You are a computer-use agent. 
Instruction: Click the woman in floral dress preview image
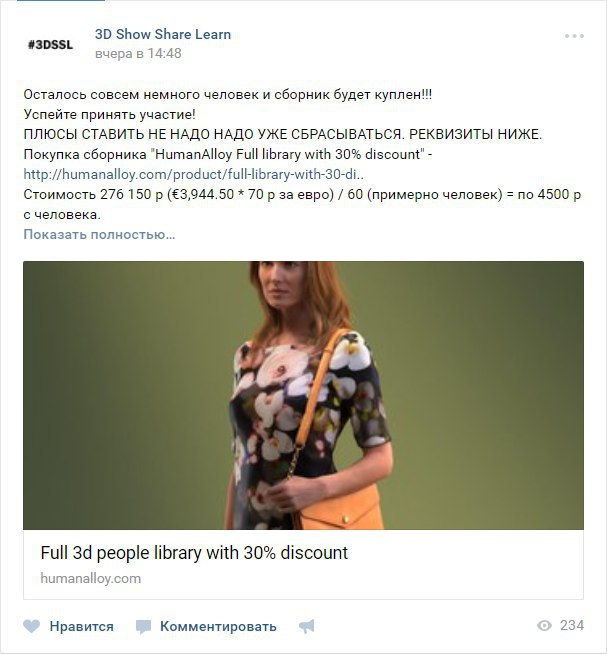(303, 395)
